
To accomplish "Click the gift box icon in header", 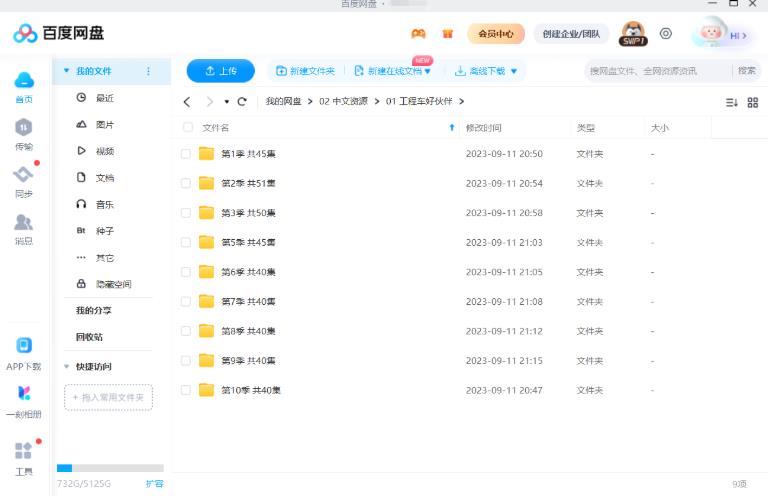I will coord(447,33).
